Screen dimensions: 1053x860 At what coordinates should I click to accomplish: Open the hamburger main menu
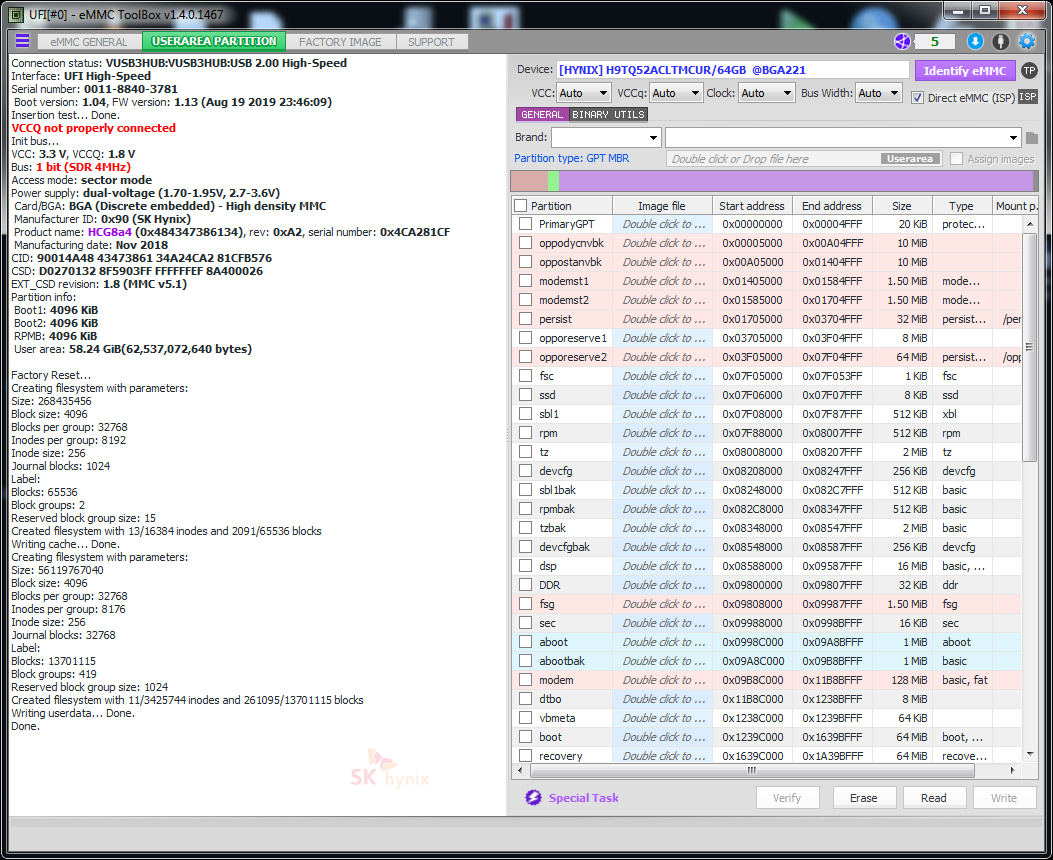click(x=22, y=41)
